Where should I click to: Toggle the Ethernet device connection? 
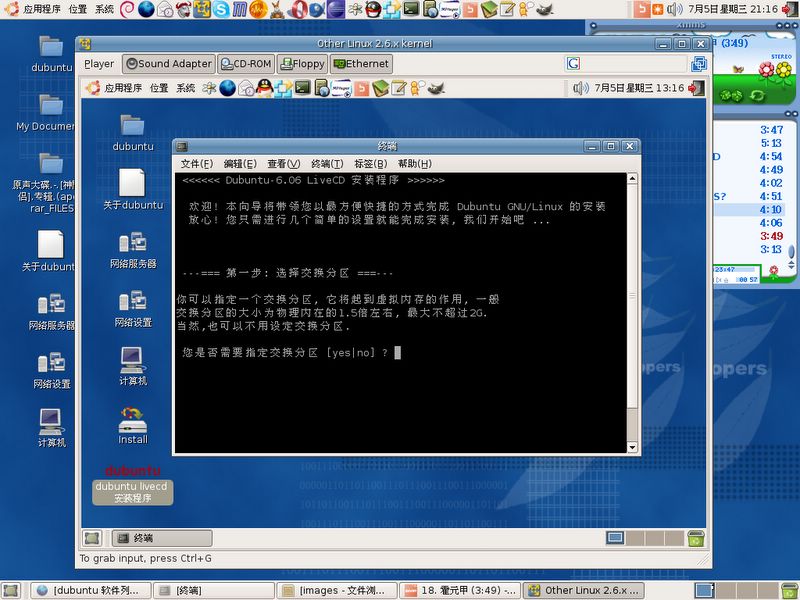(361, 64)
